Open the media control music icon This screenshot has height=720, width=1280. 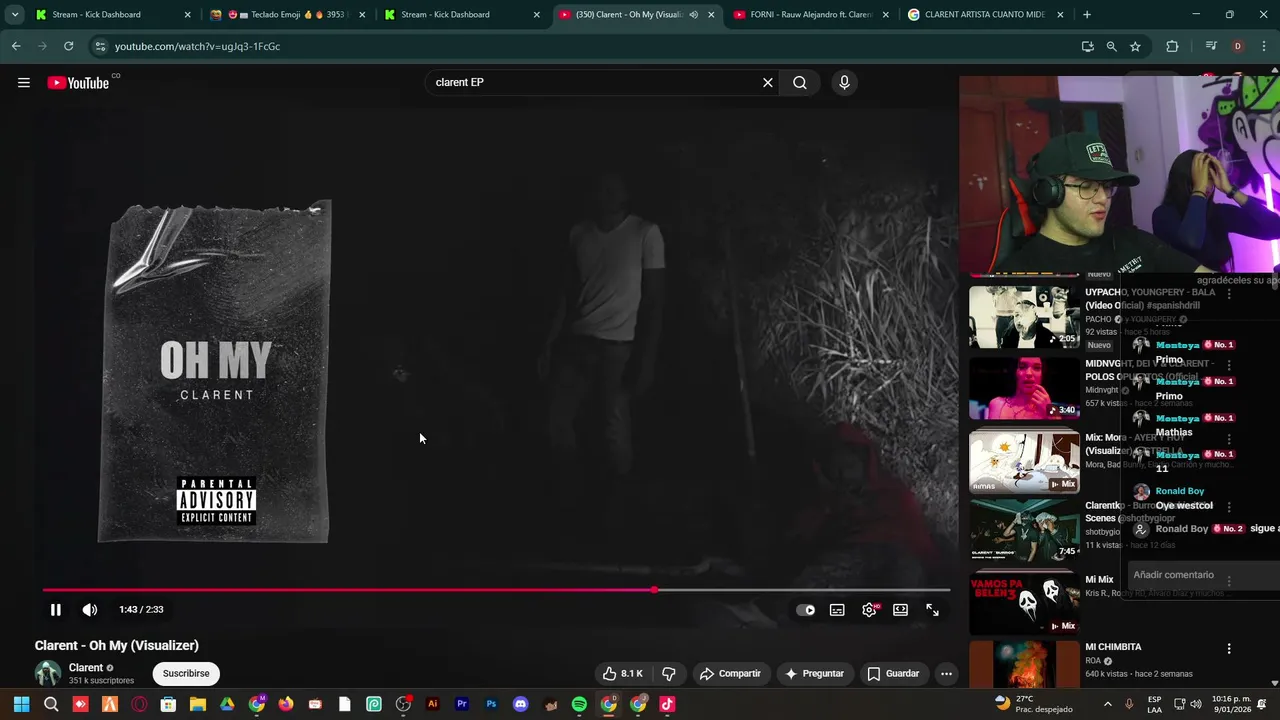1211,46
